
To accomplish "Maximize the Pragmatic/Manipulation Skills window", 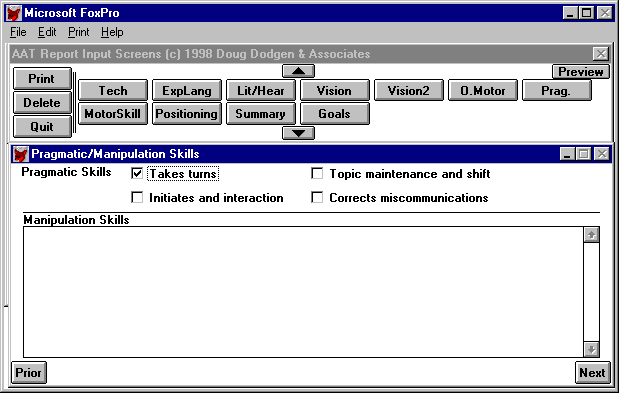I will click(584, 154).
